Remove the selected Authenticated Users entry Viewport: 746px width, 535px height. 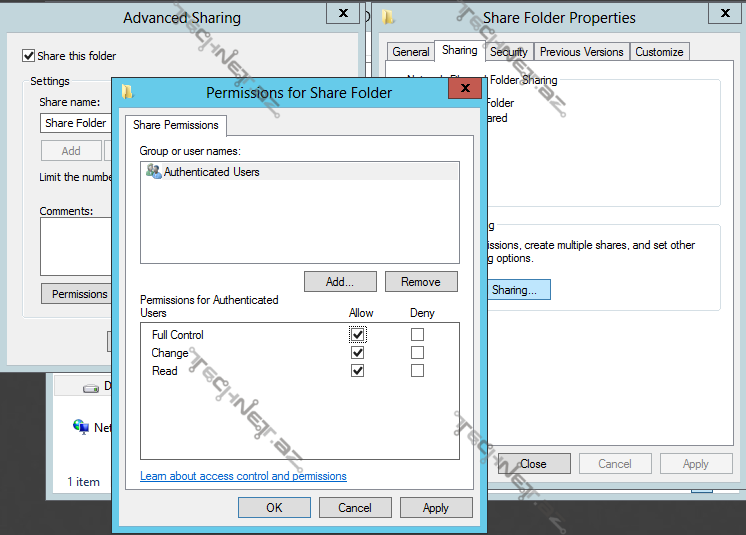tap(421, 282)
